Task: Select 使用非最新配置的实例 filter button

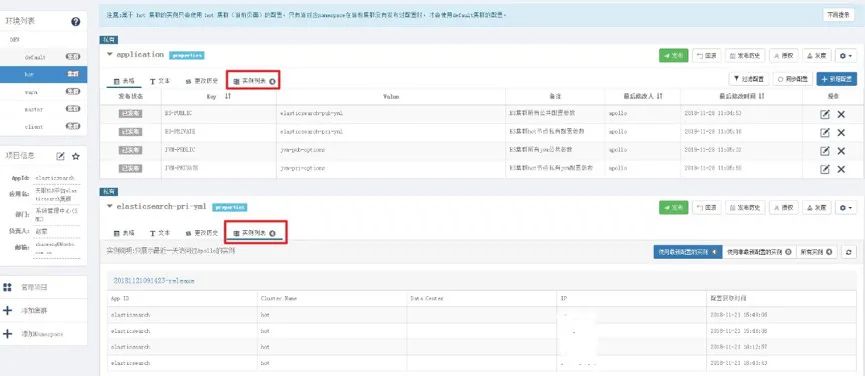Action: click(x=759, y=252)
